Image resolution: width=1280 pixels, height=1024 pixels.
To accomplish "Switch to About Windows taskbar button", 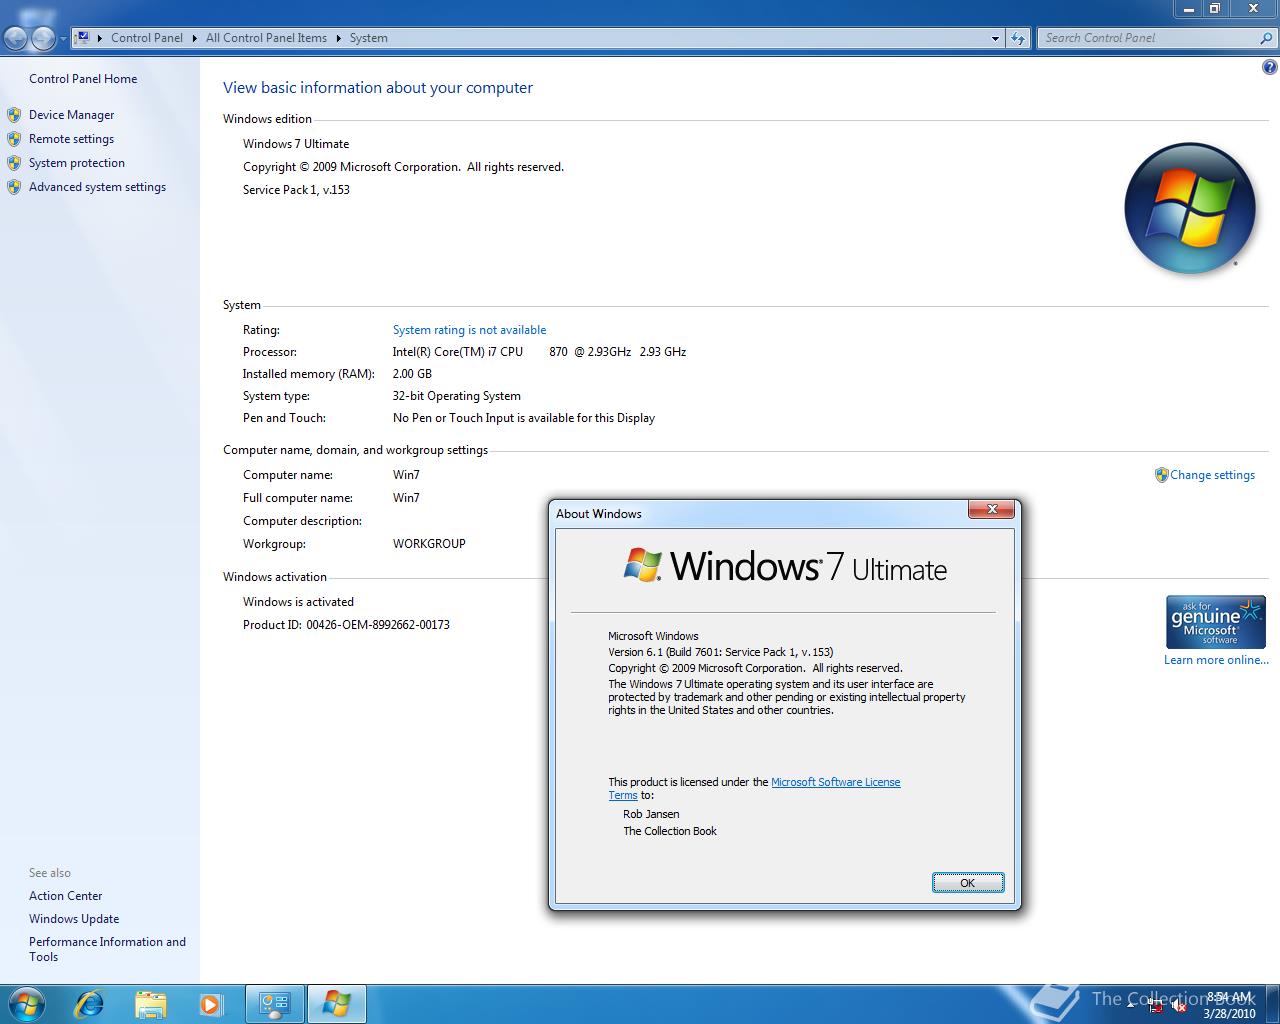I will [337, 1004].
